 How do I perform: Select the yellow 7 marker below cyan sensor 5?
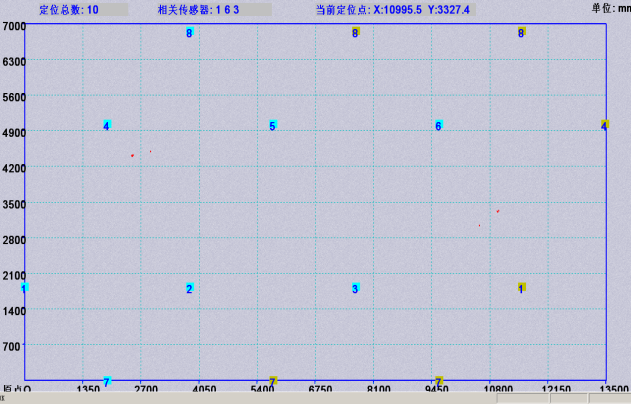tap(273, 382)
